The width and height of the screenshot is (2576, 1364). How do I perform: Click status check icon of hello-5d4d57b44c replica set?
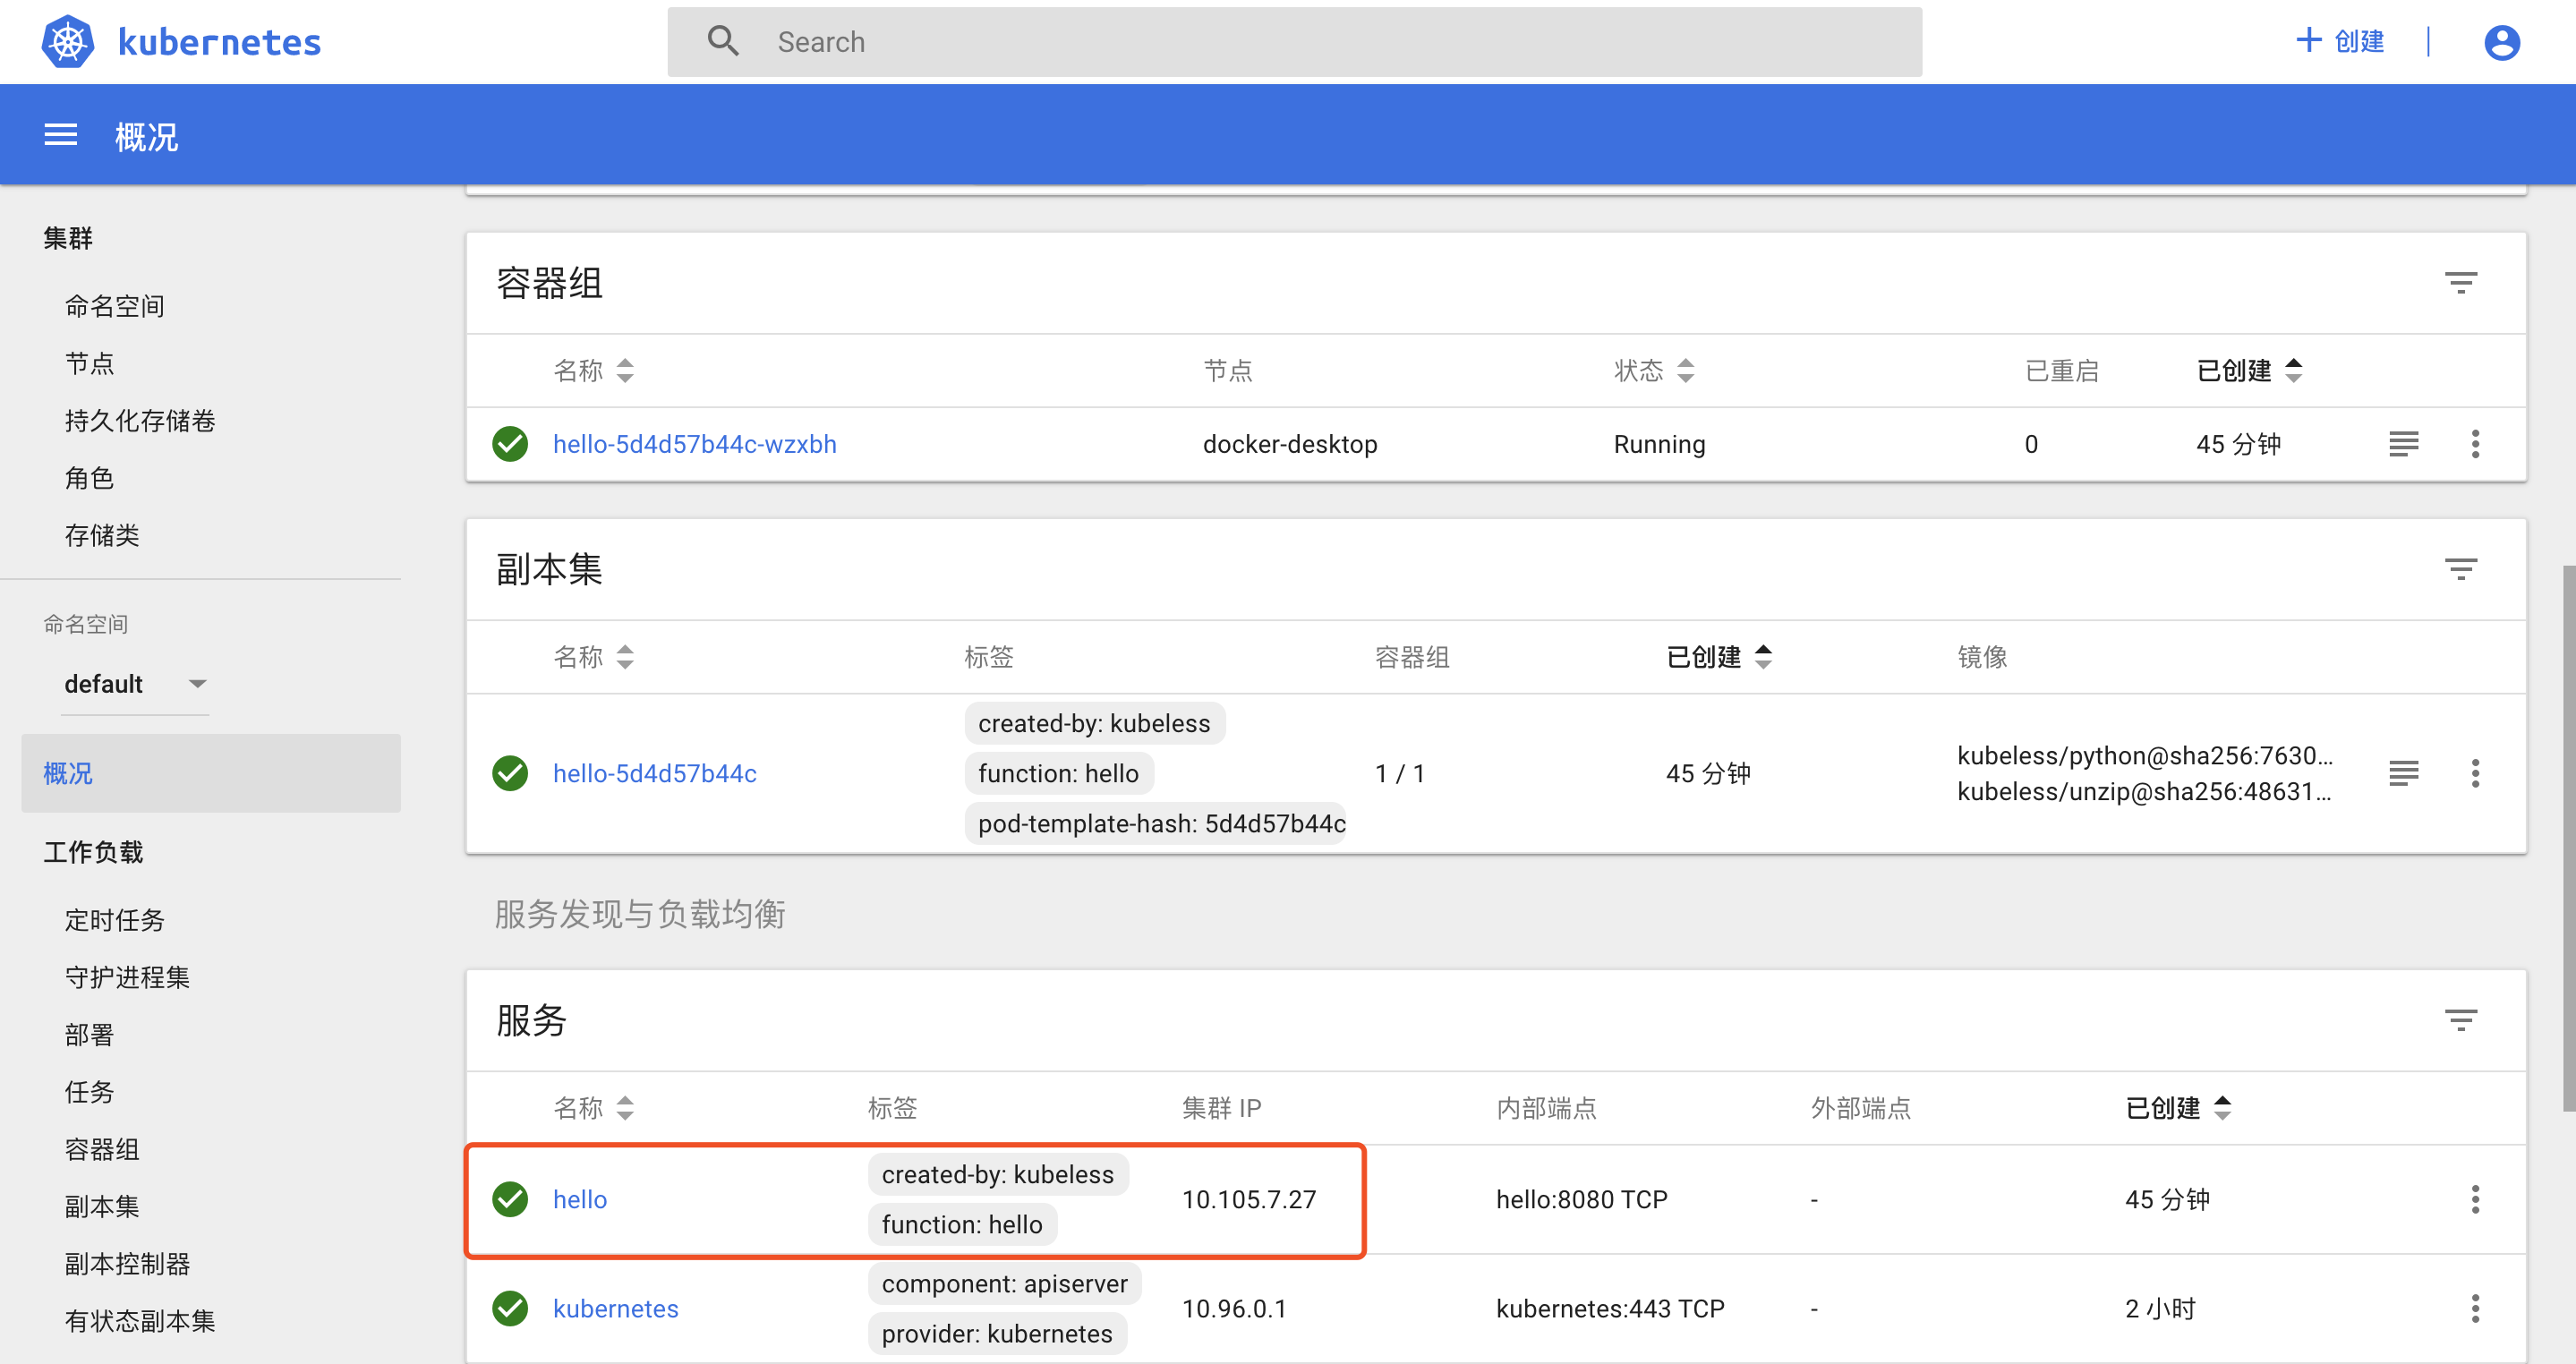click(x=510, y=773)
